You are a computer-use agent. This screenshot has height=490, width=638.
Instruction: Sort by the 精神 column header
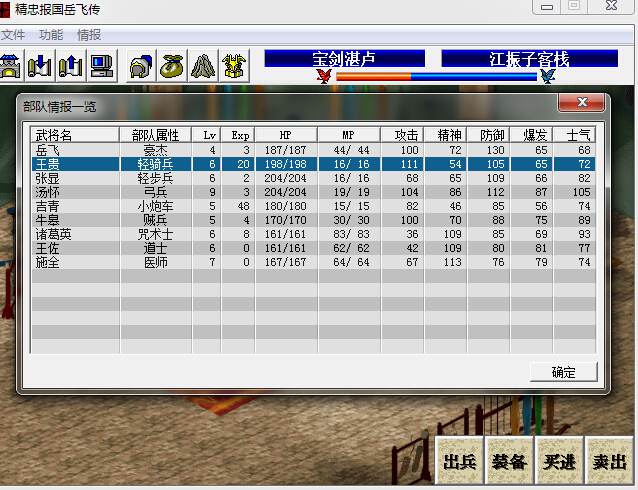click(x=446, y=135)
